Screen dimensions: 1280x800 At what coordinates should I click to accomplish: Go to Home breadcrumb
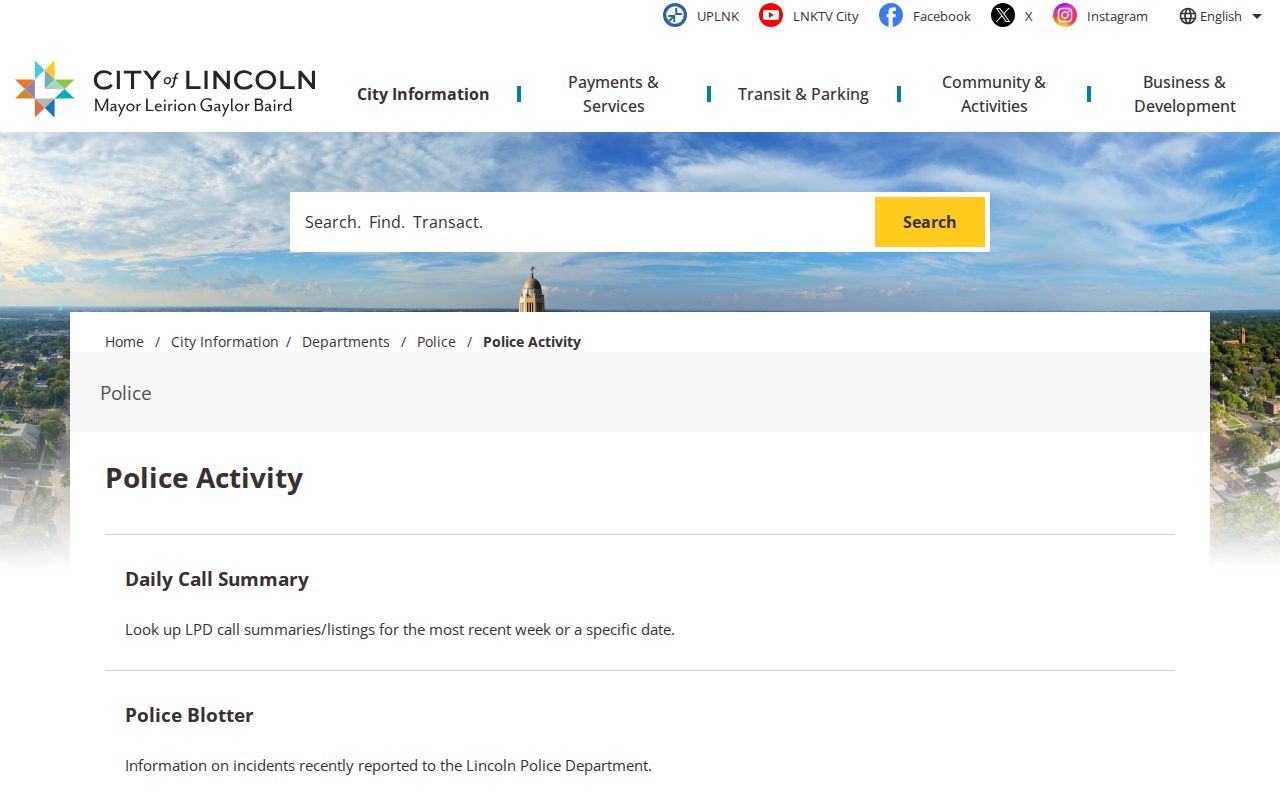124,342
